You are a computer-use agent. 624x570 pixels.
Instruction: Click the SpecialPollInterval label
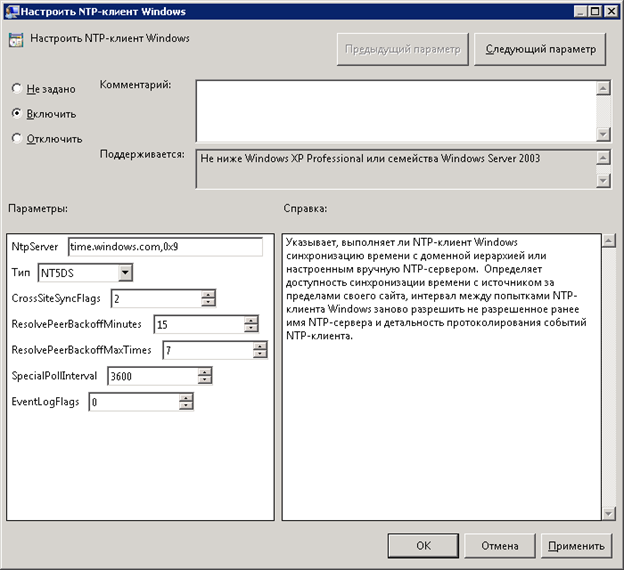coord(54,376)
